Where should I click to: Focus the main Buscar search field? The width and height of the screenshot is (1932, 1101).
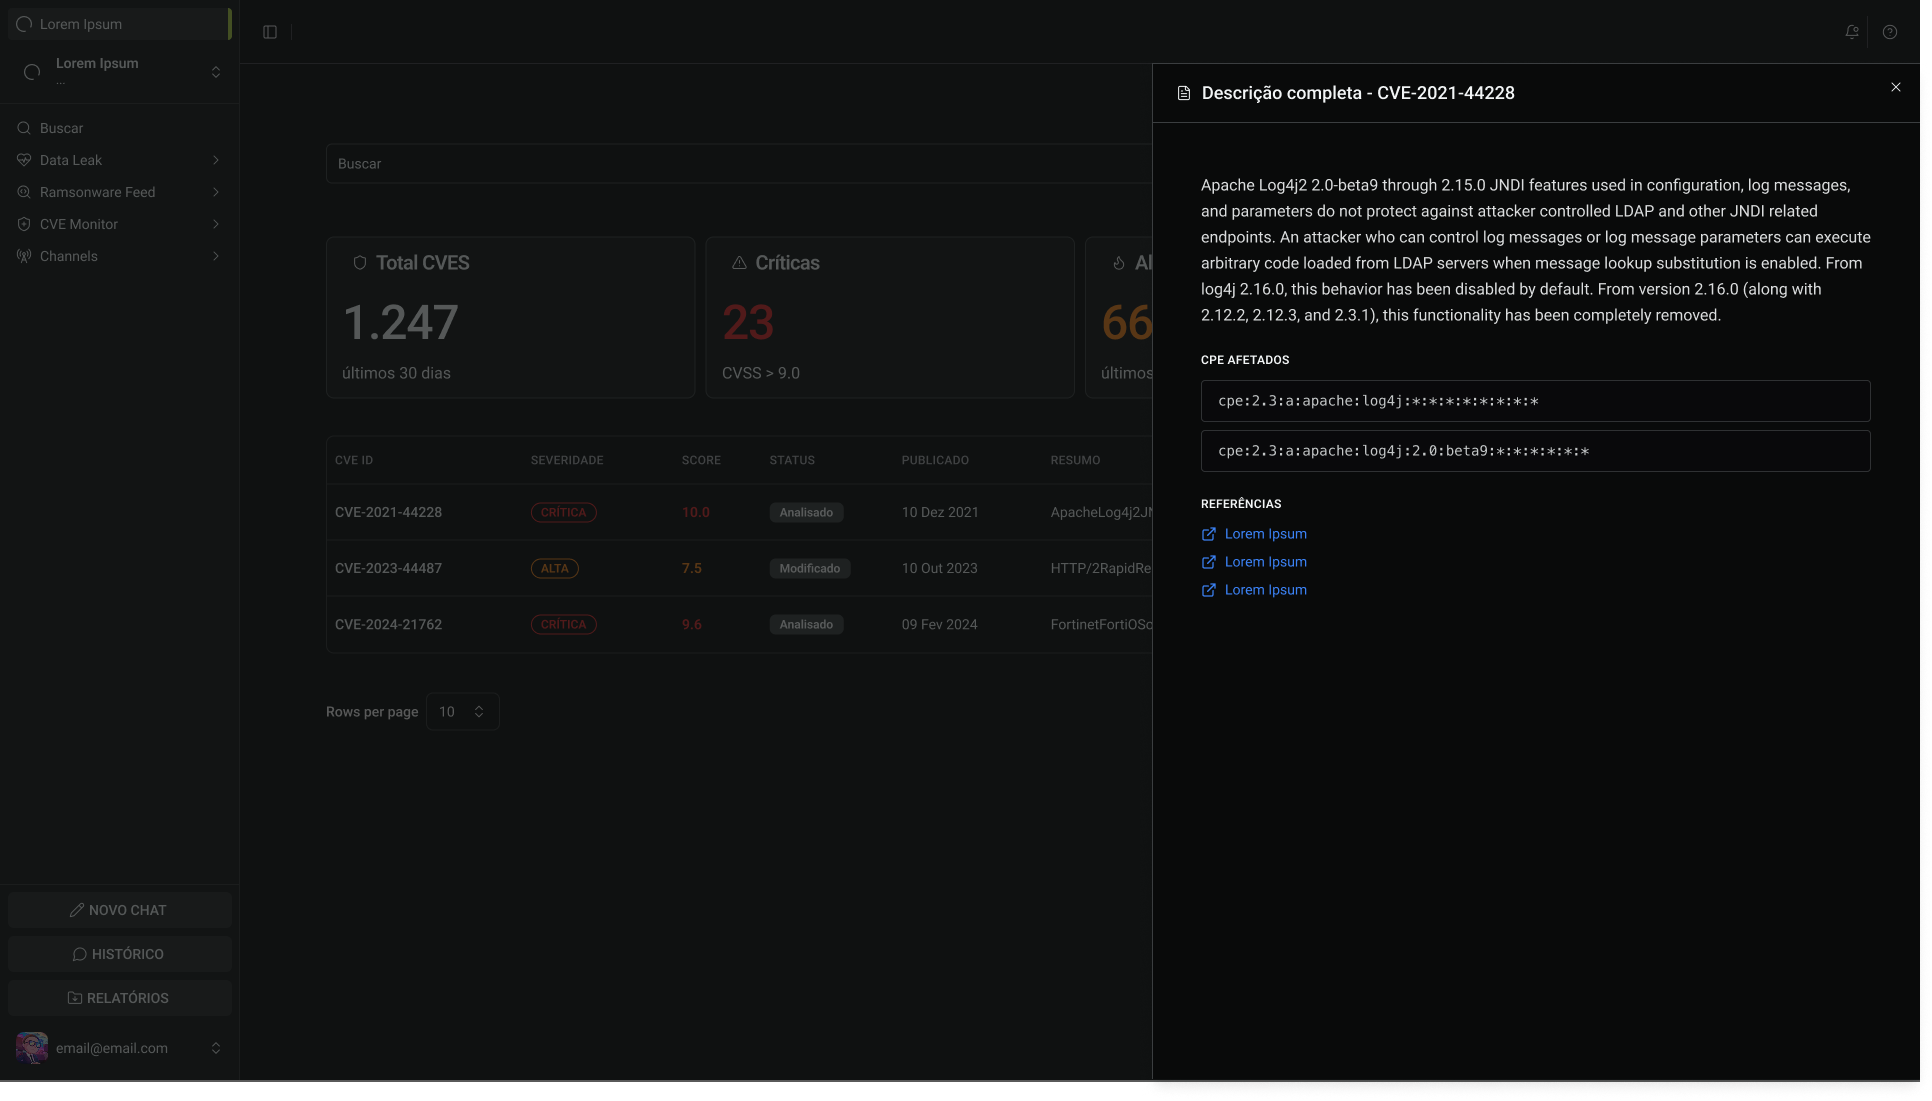coord(739,164)
